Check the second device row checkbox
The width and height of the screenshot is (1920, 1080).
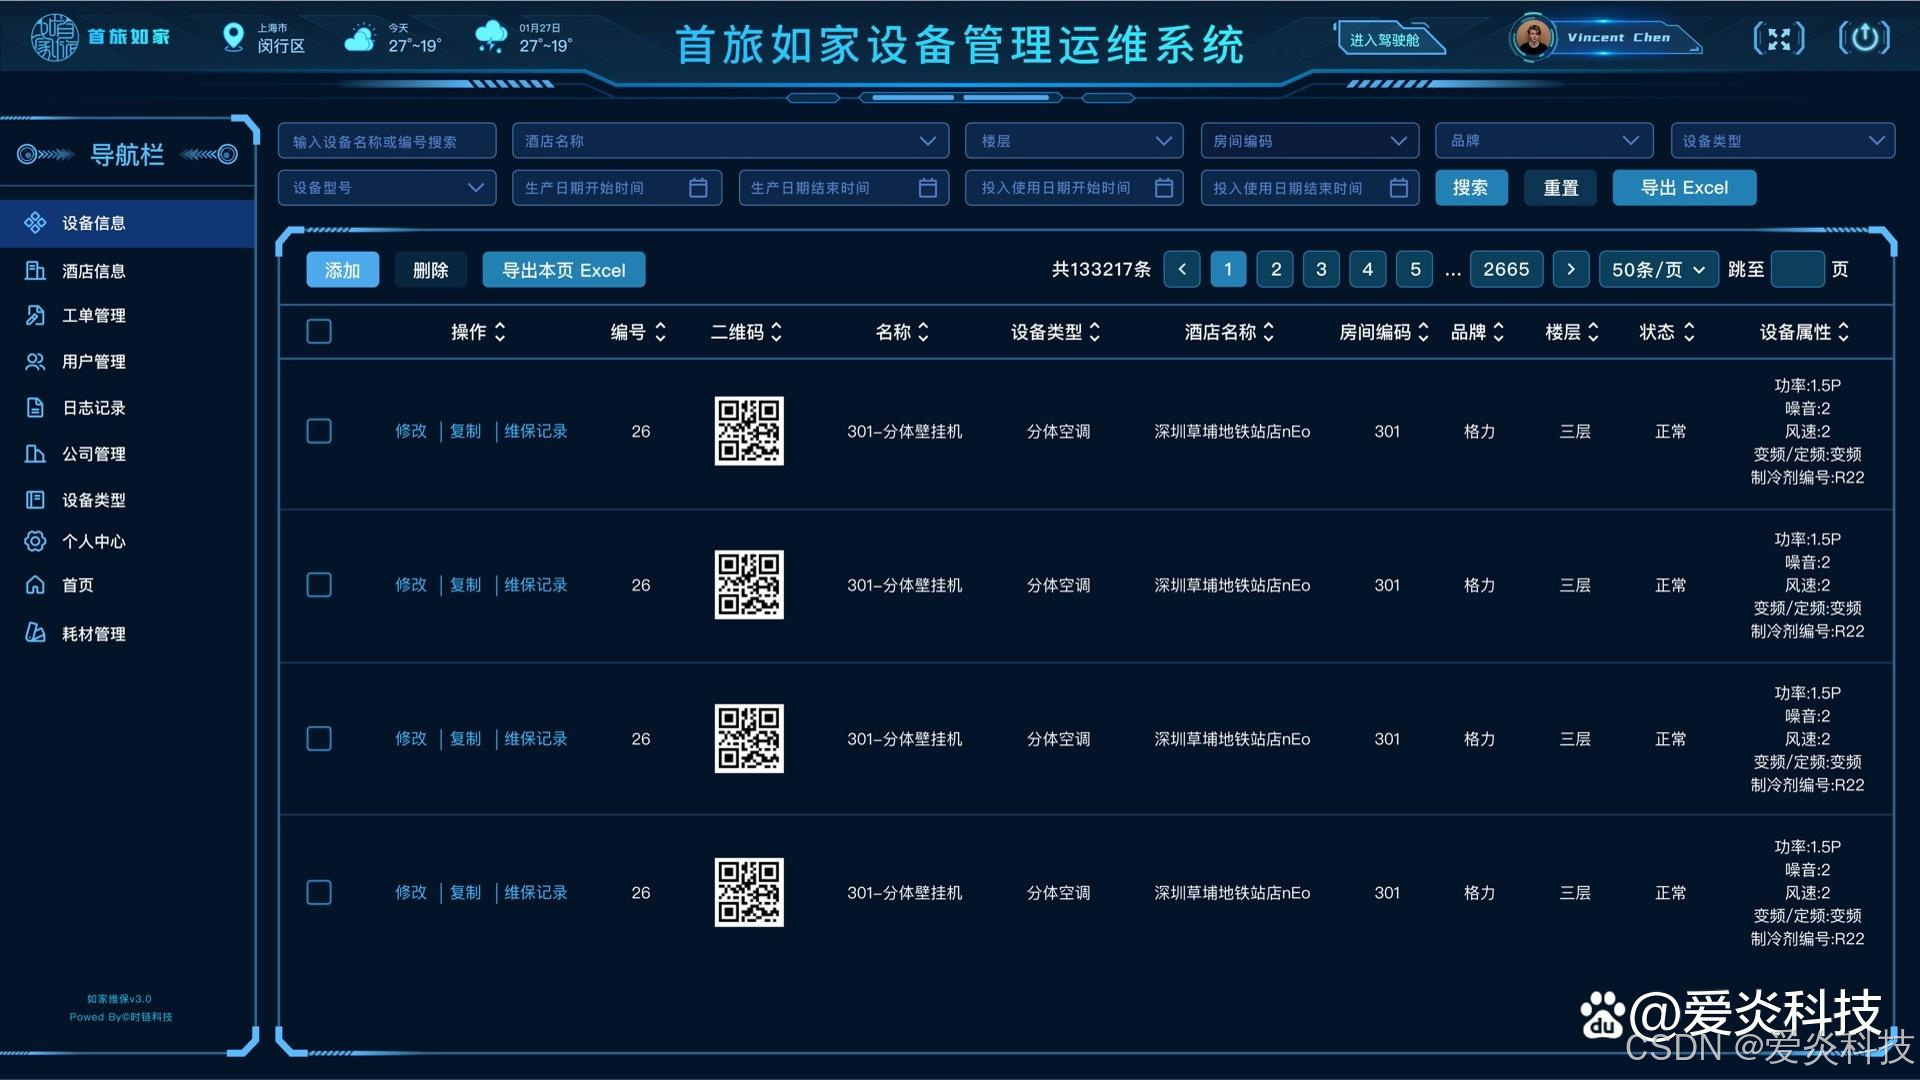pos(319,585)
